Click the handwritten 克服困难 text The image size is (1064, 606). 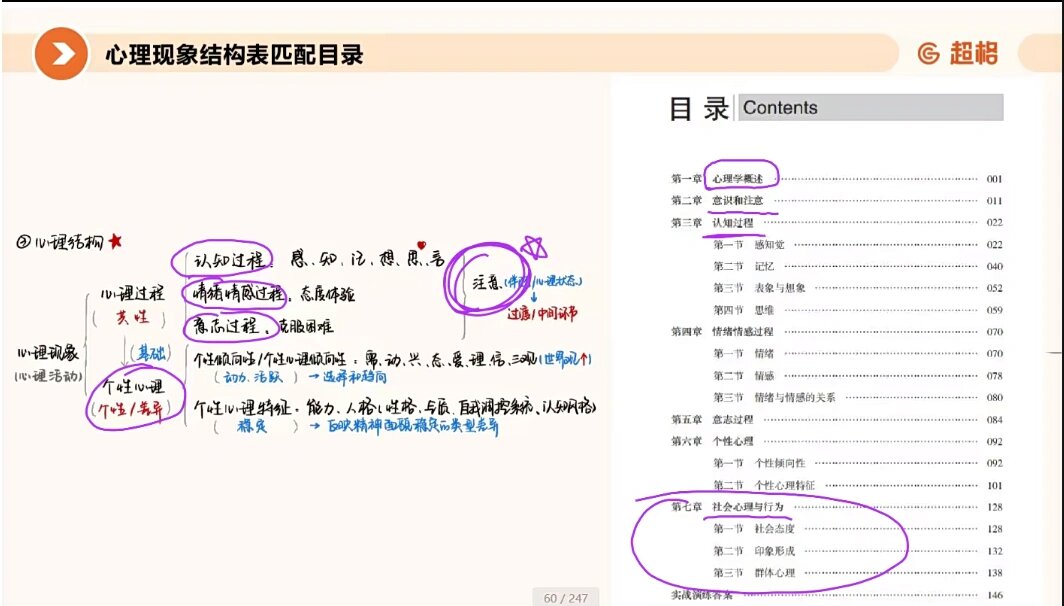pos(306,326)
